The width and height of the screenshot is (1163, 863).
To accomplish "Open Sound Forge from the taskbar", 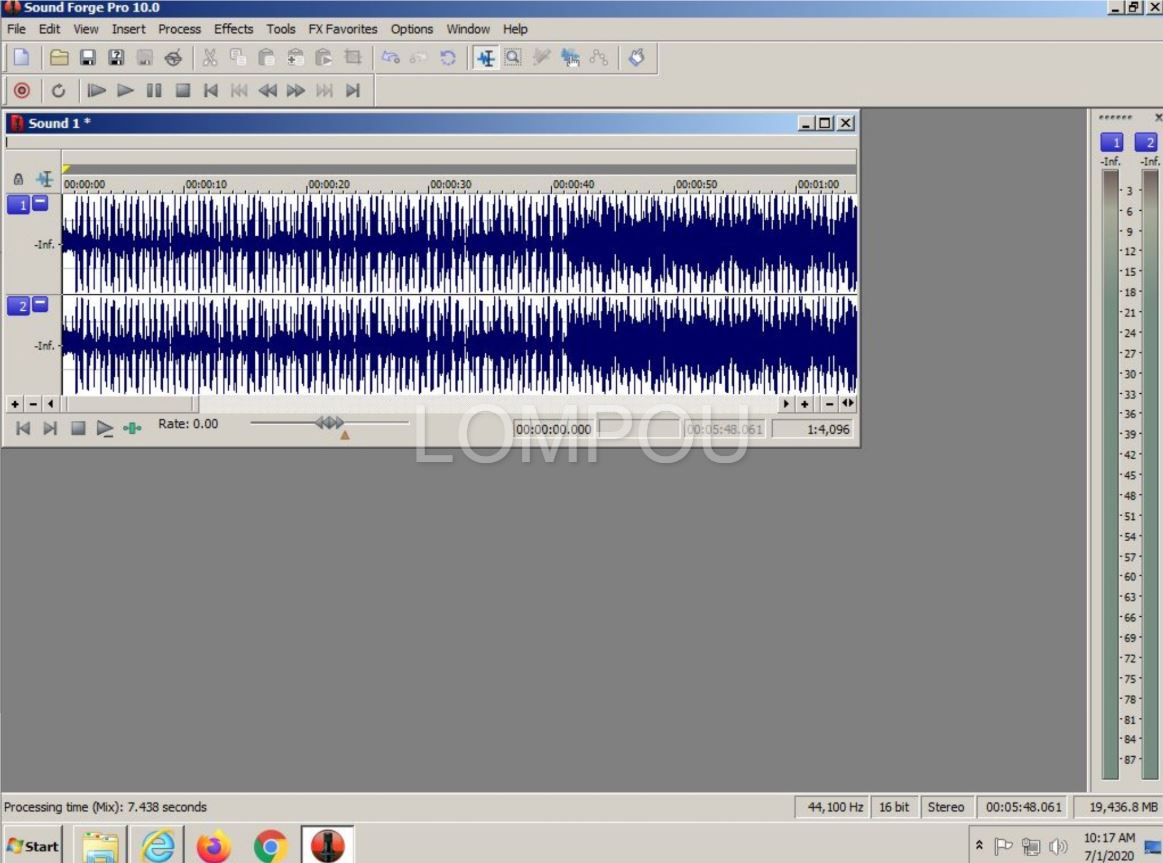I will point(328,845).
